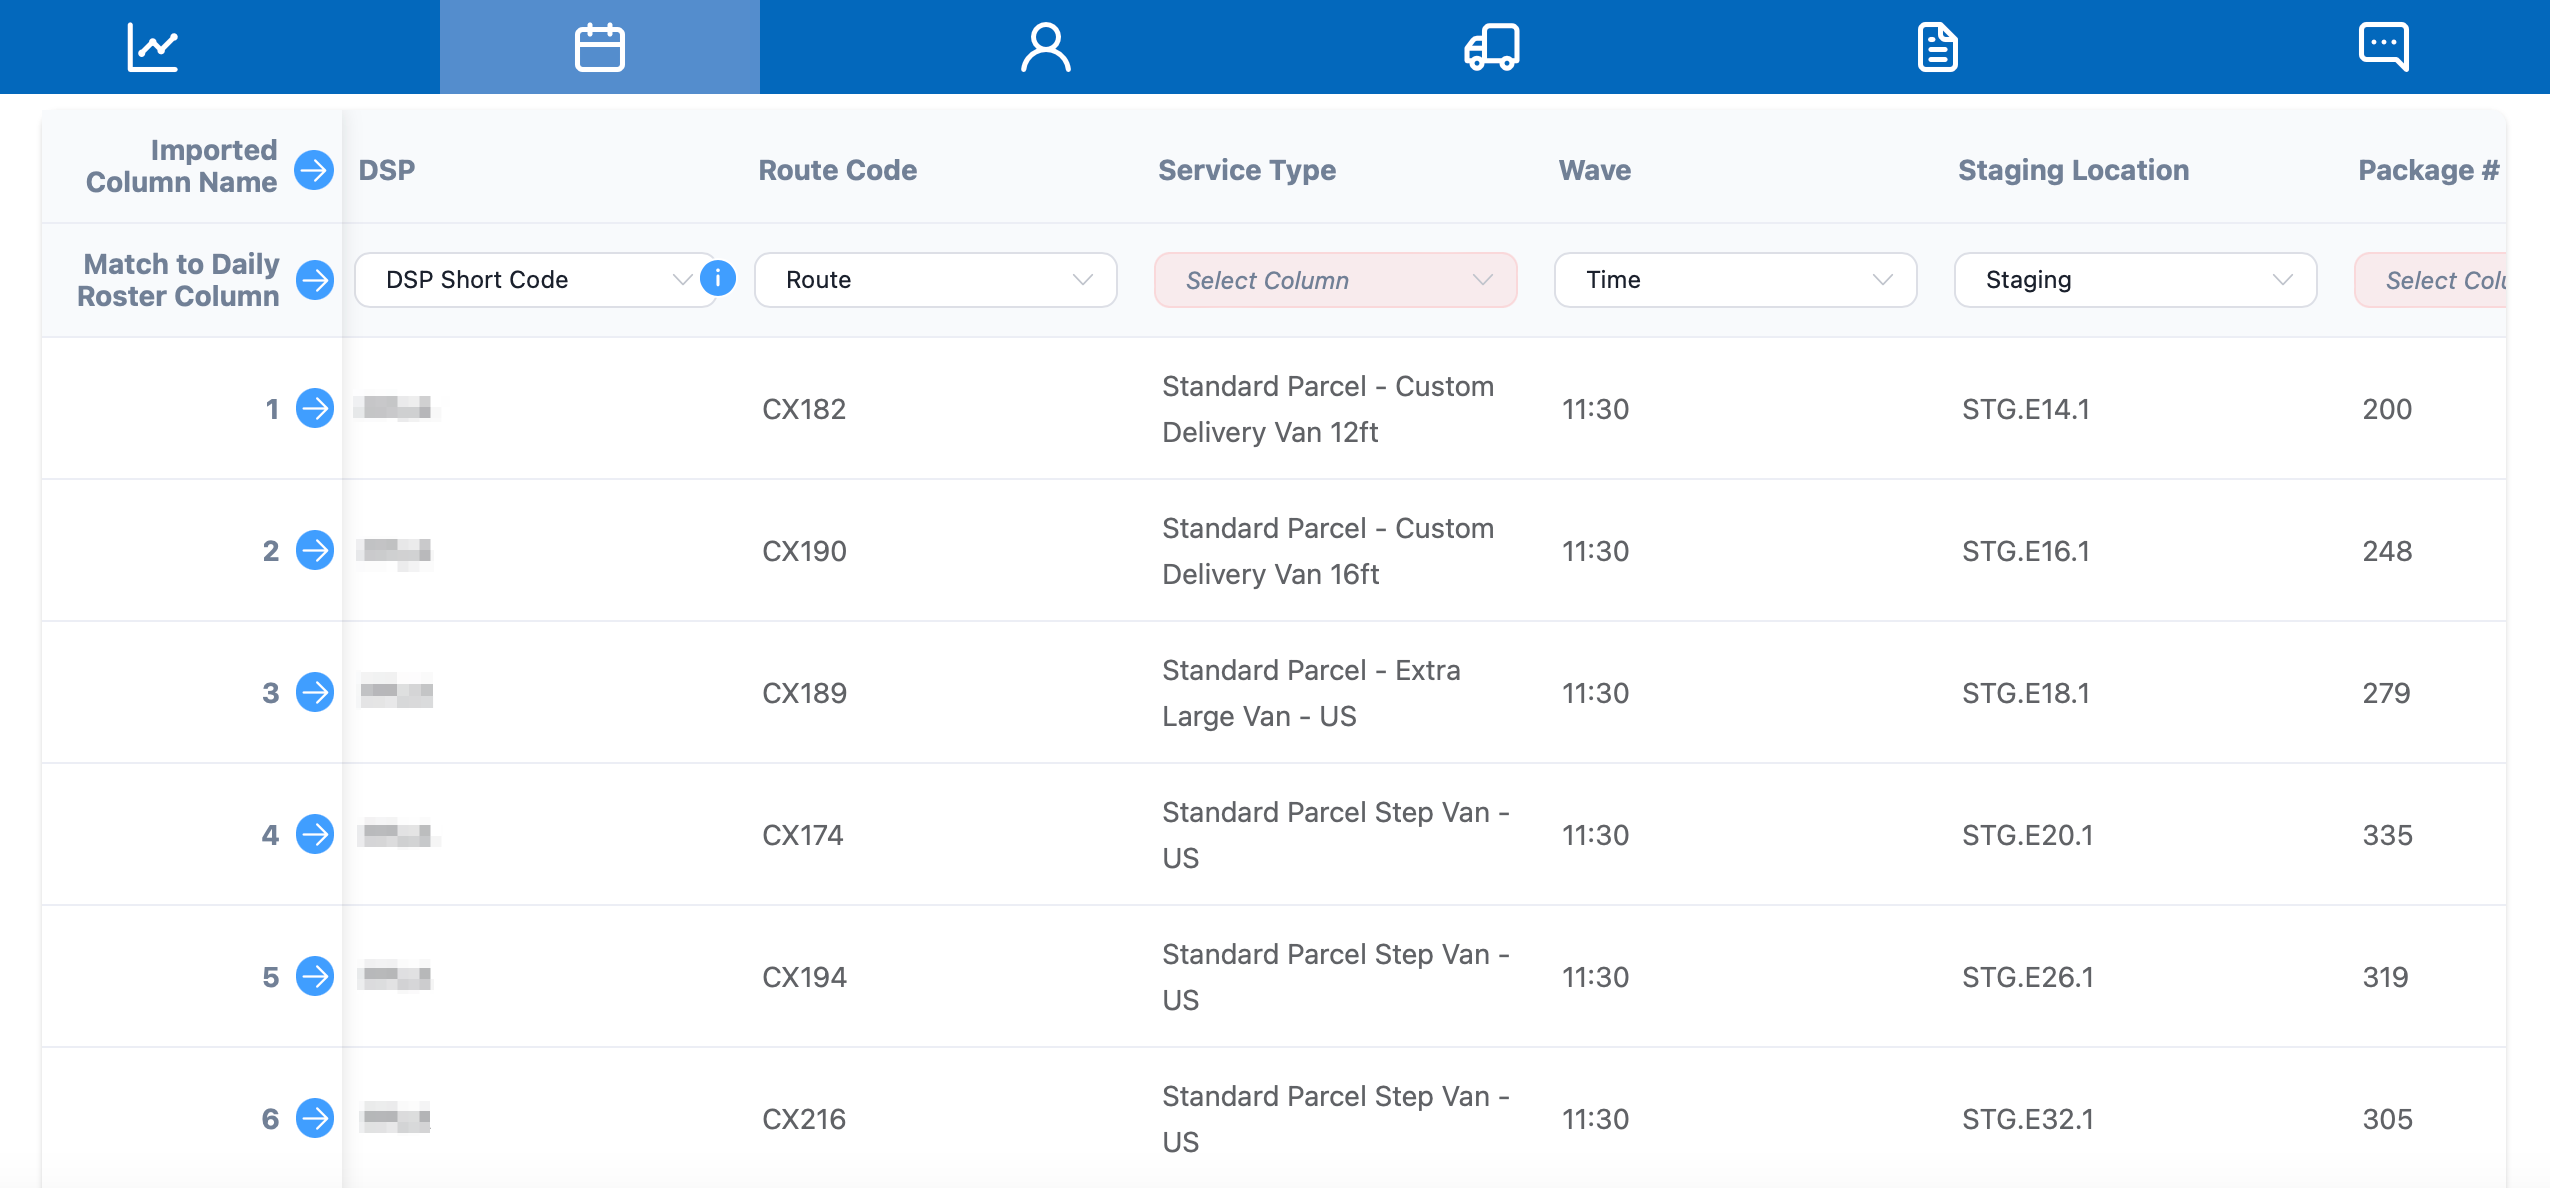Click arrow icon next to Match to Daily Roster Column
Viewport: 2550px width, 1188px height.
click(x=314, y=280)
